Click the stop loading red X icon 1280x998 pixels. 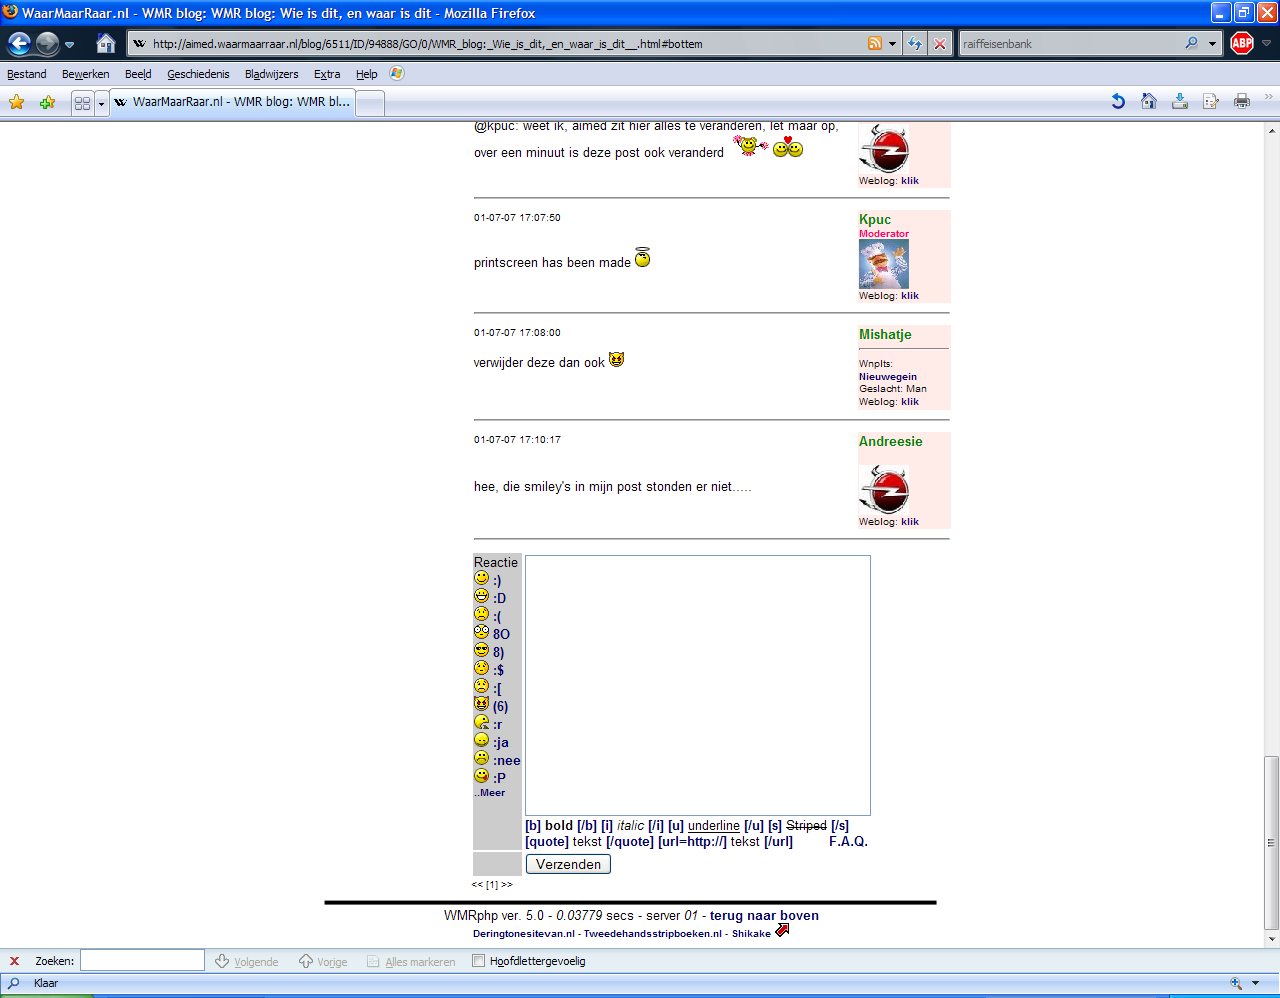tap(940, 44)
